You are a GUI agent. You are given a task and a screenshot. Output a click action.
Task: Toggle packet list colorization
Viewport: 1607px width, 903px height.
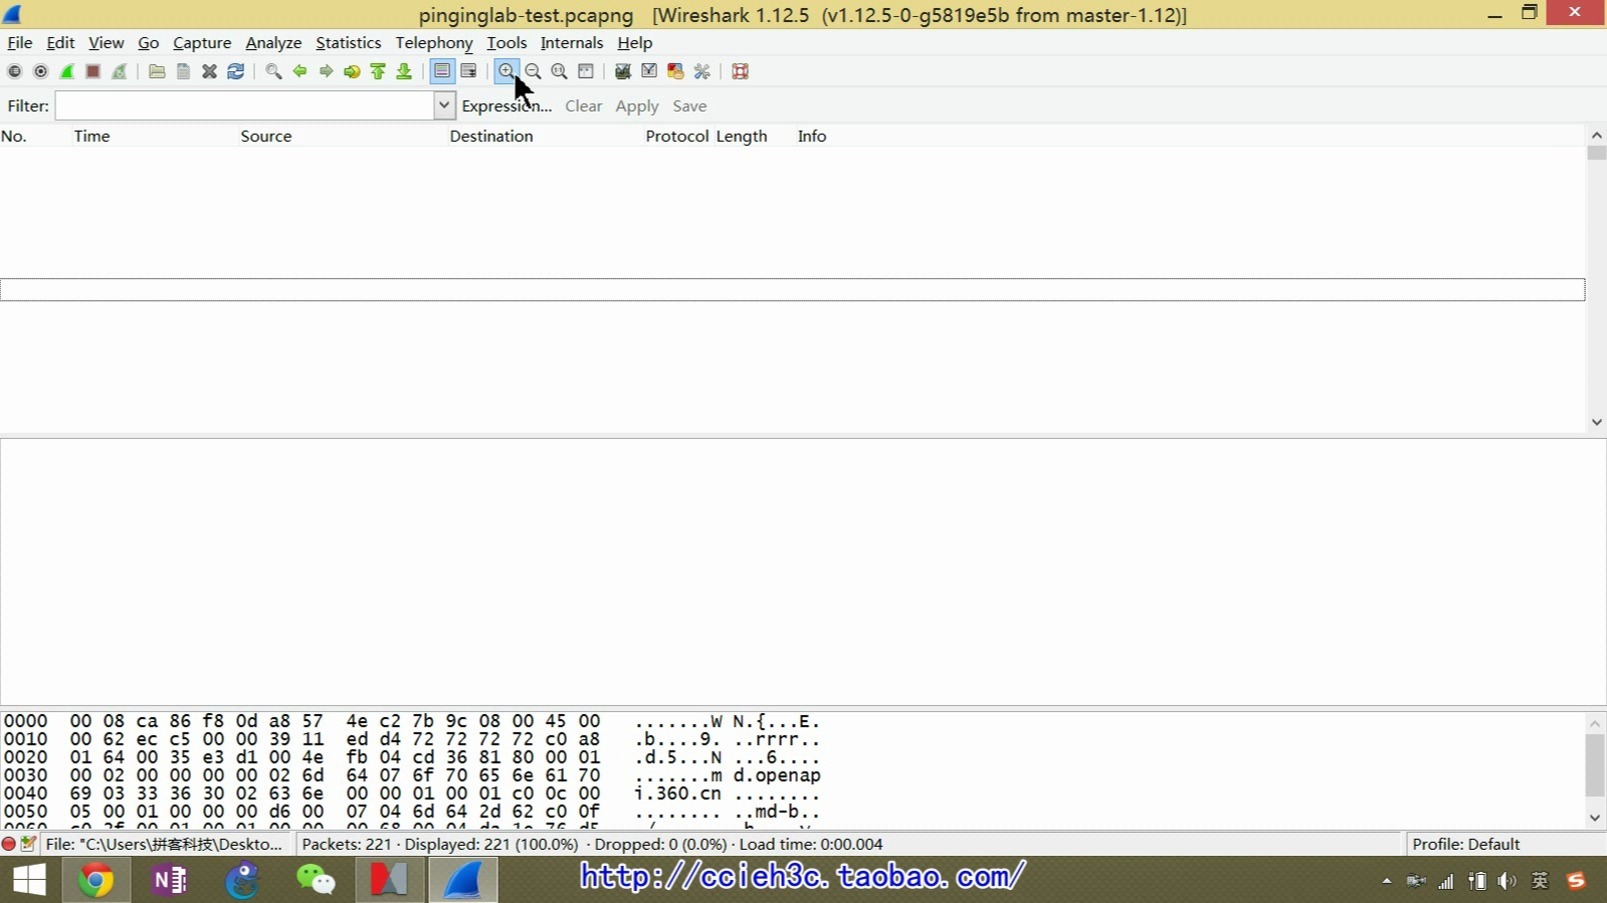(442, 71)
